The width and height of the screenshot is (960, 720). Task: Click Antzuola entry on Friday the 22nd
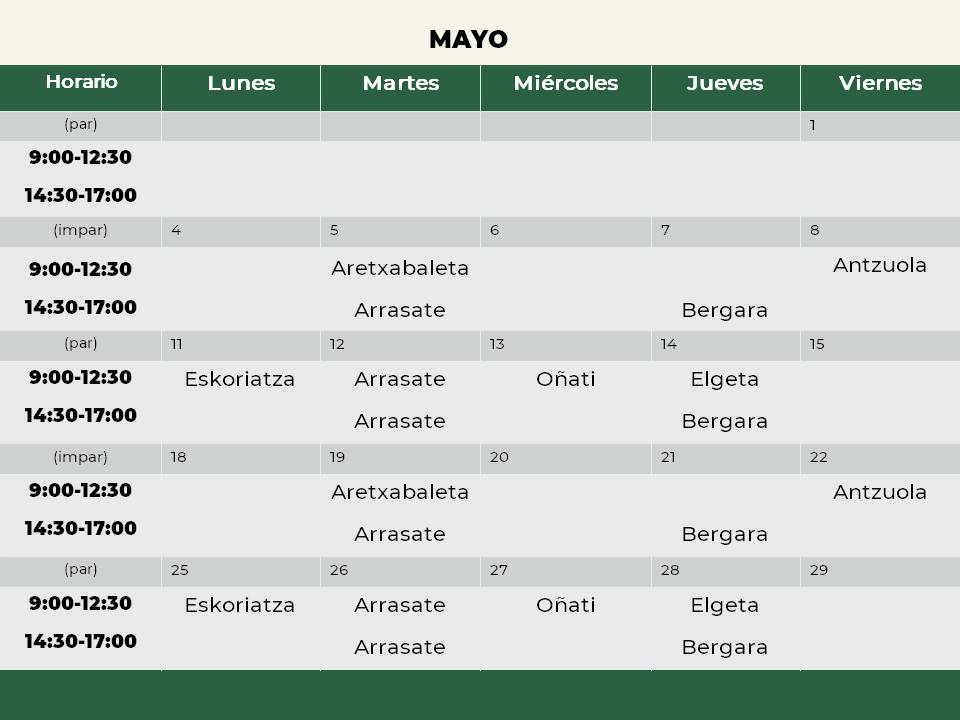click(x=880, y=492)
